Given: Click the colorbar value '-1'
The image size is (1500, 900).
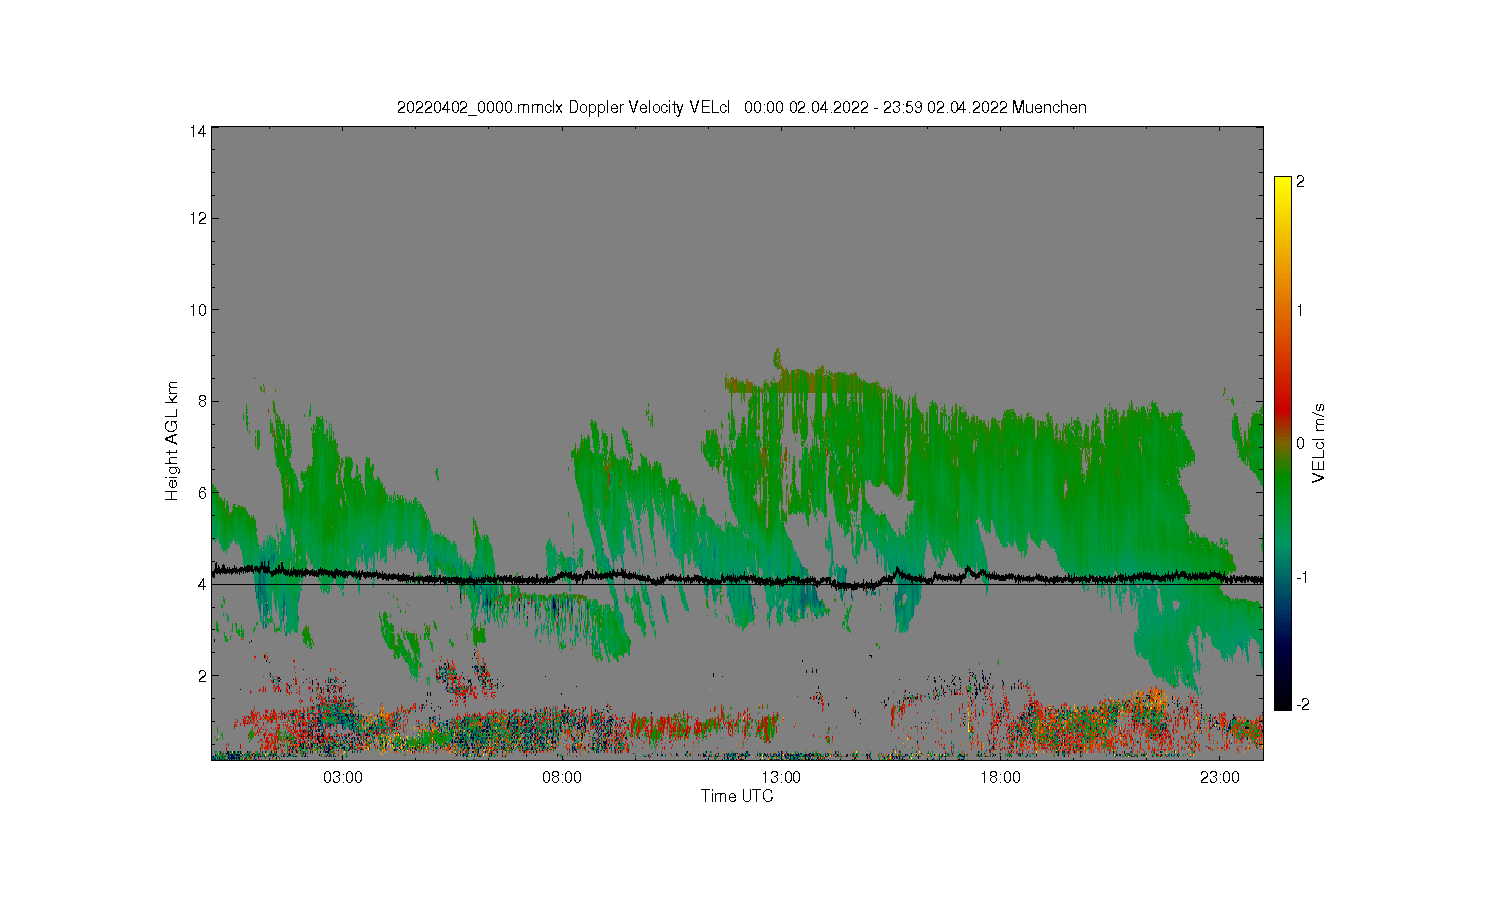Looking at the screenshot, I should point(1302,578).
